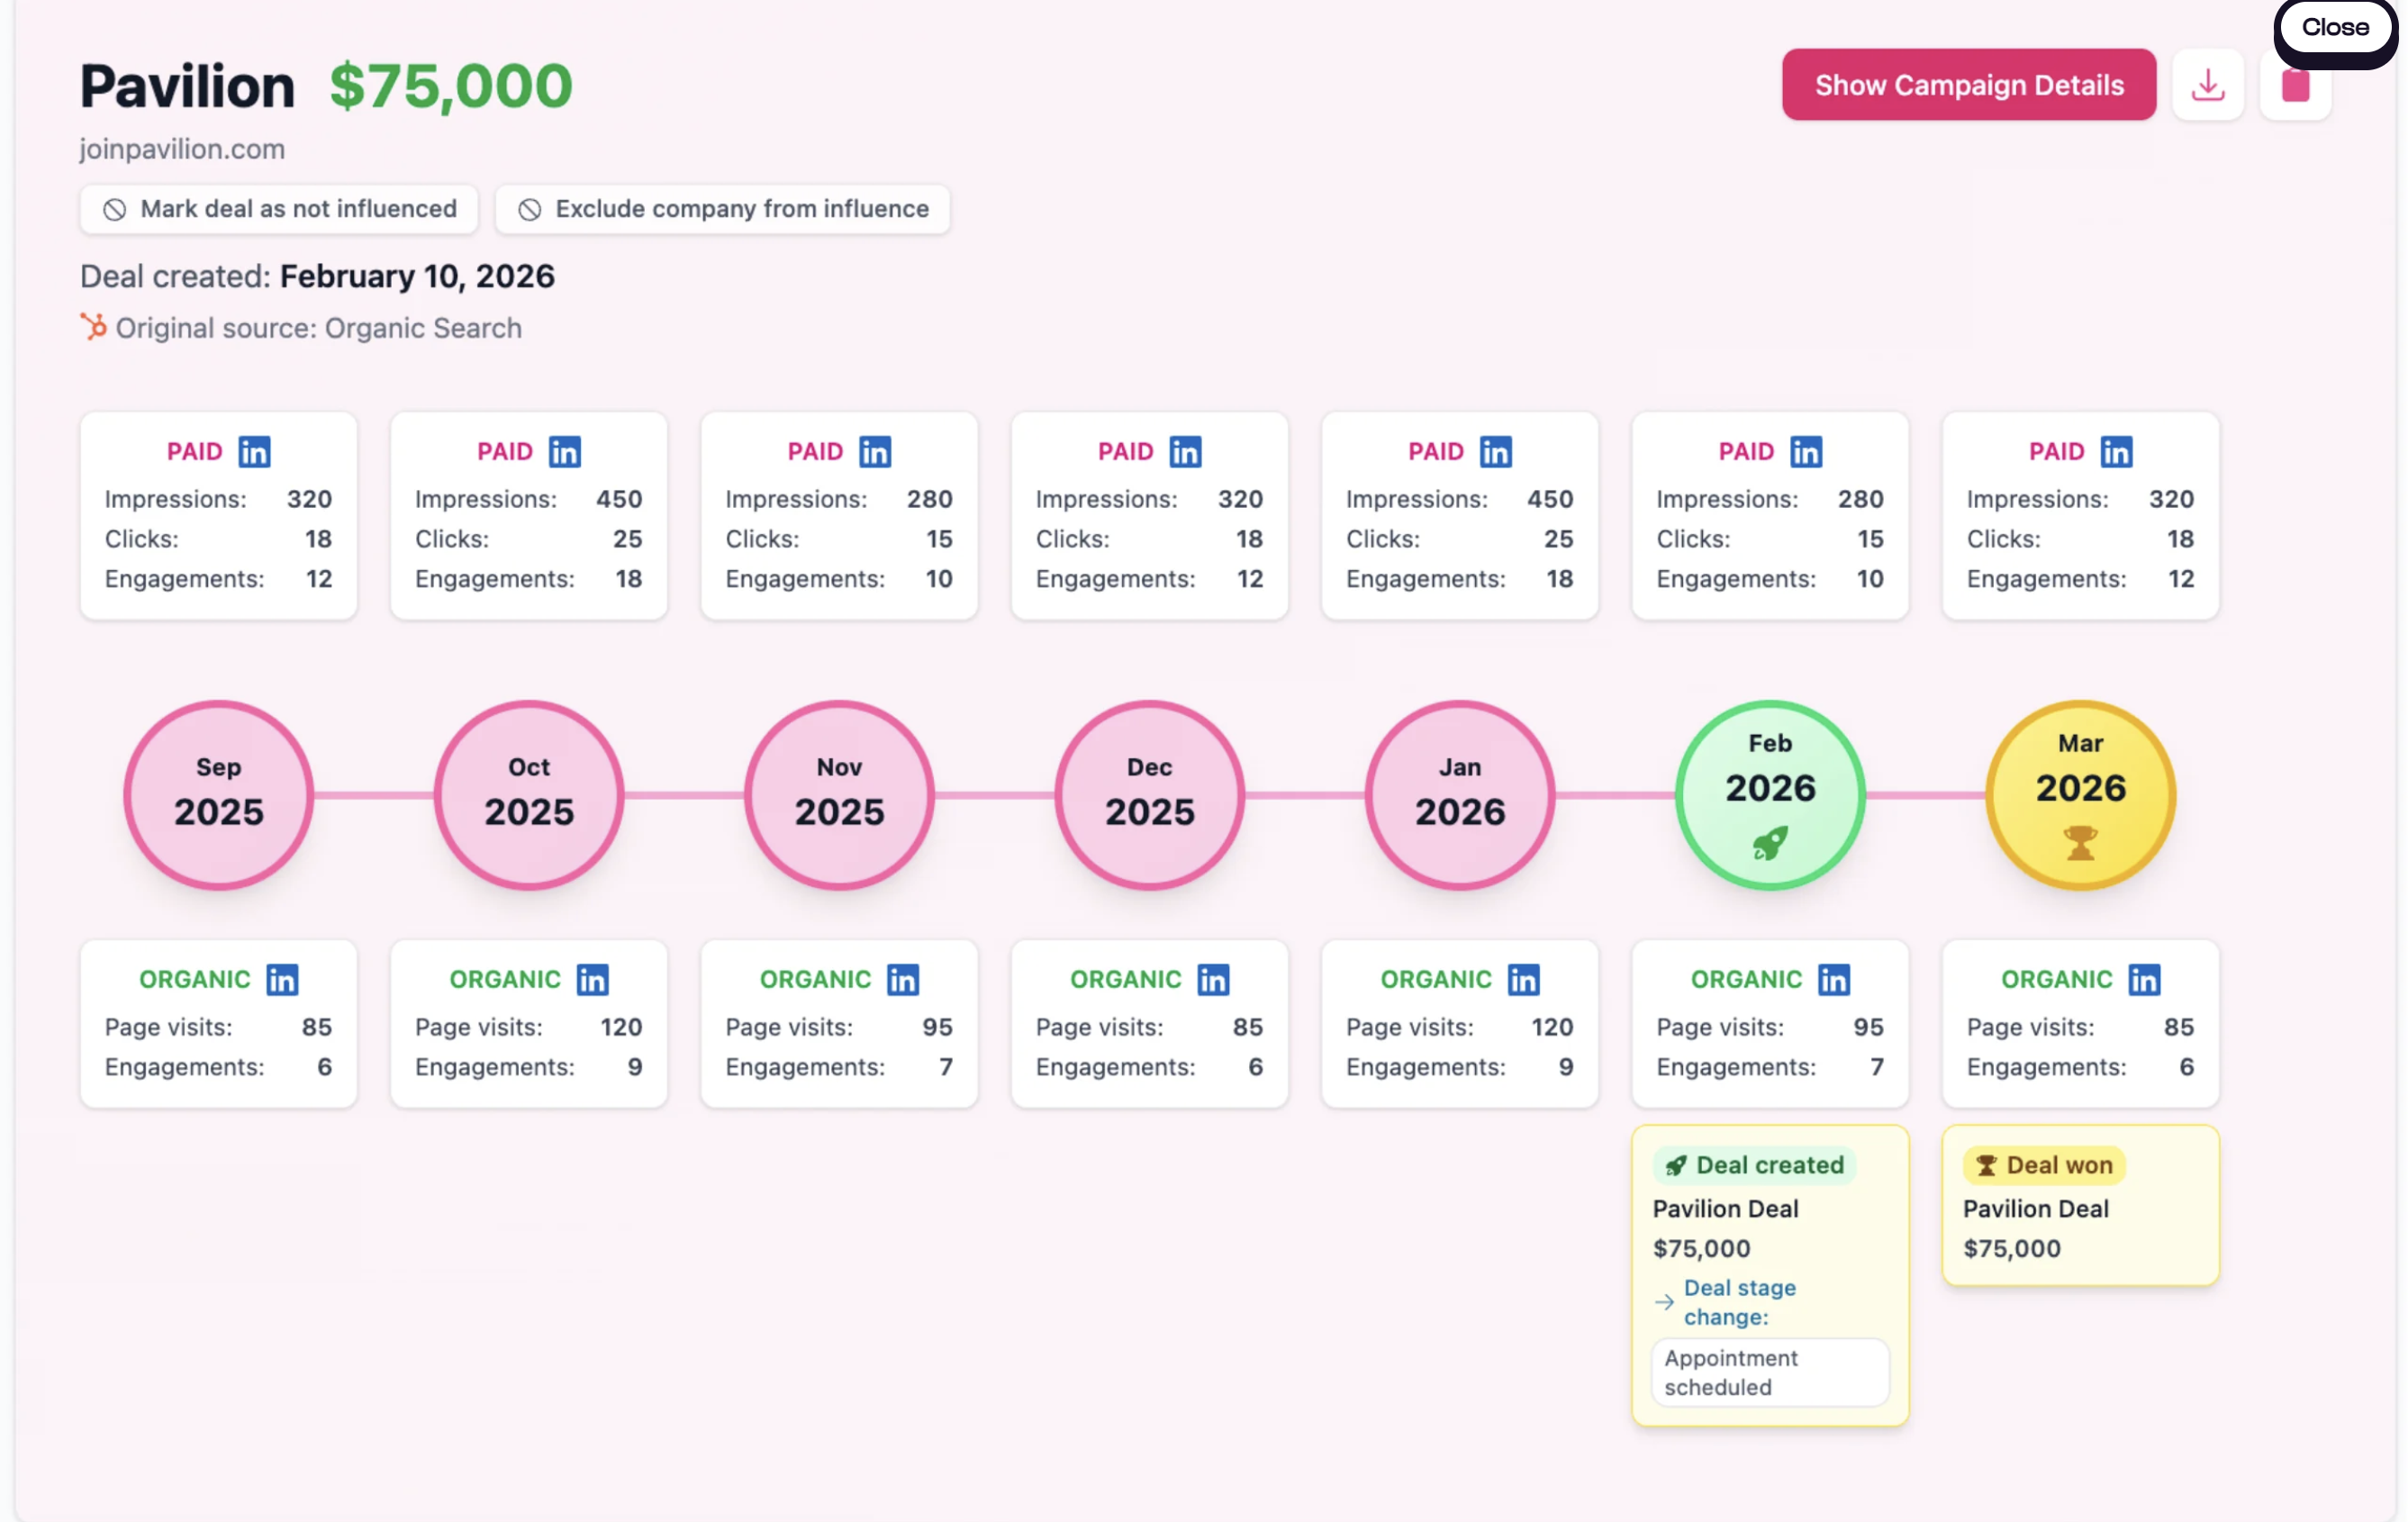The width and height of the screenshot is (2408, 1522).
Task: Click the Pavilion company heading
Action: coord(188,86)
